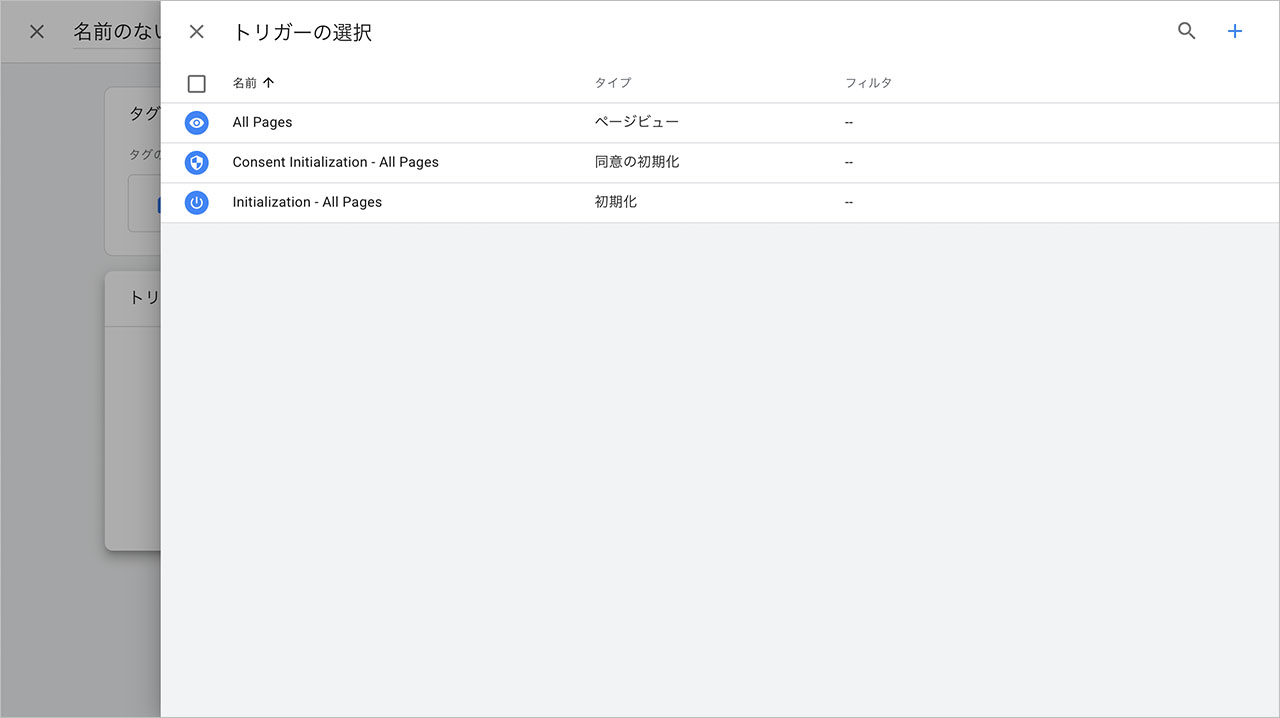Viewport: 1280px width, 718px height.
Task: Open the trigger search with the magnifier icon
Action: click(1186, 31)
